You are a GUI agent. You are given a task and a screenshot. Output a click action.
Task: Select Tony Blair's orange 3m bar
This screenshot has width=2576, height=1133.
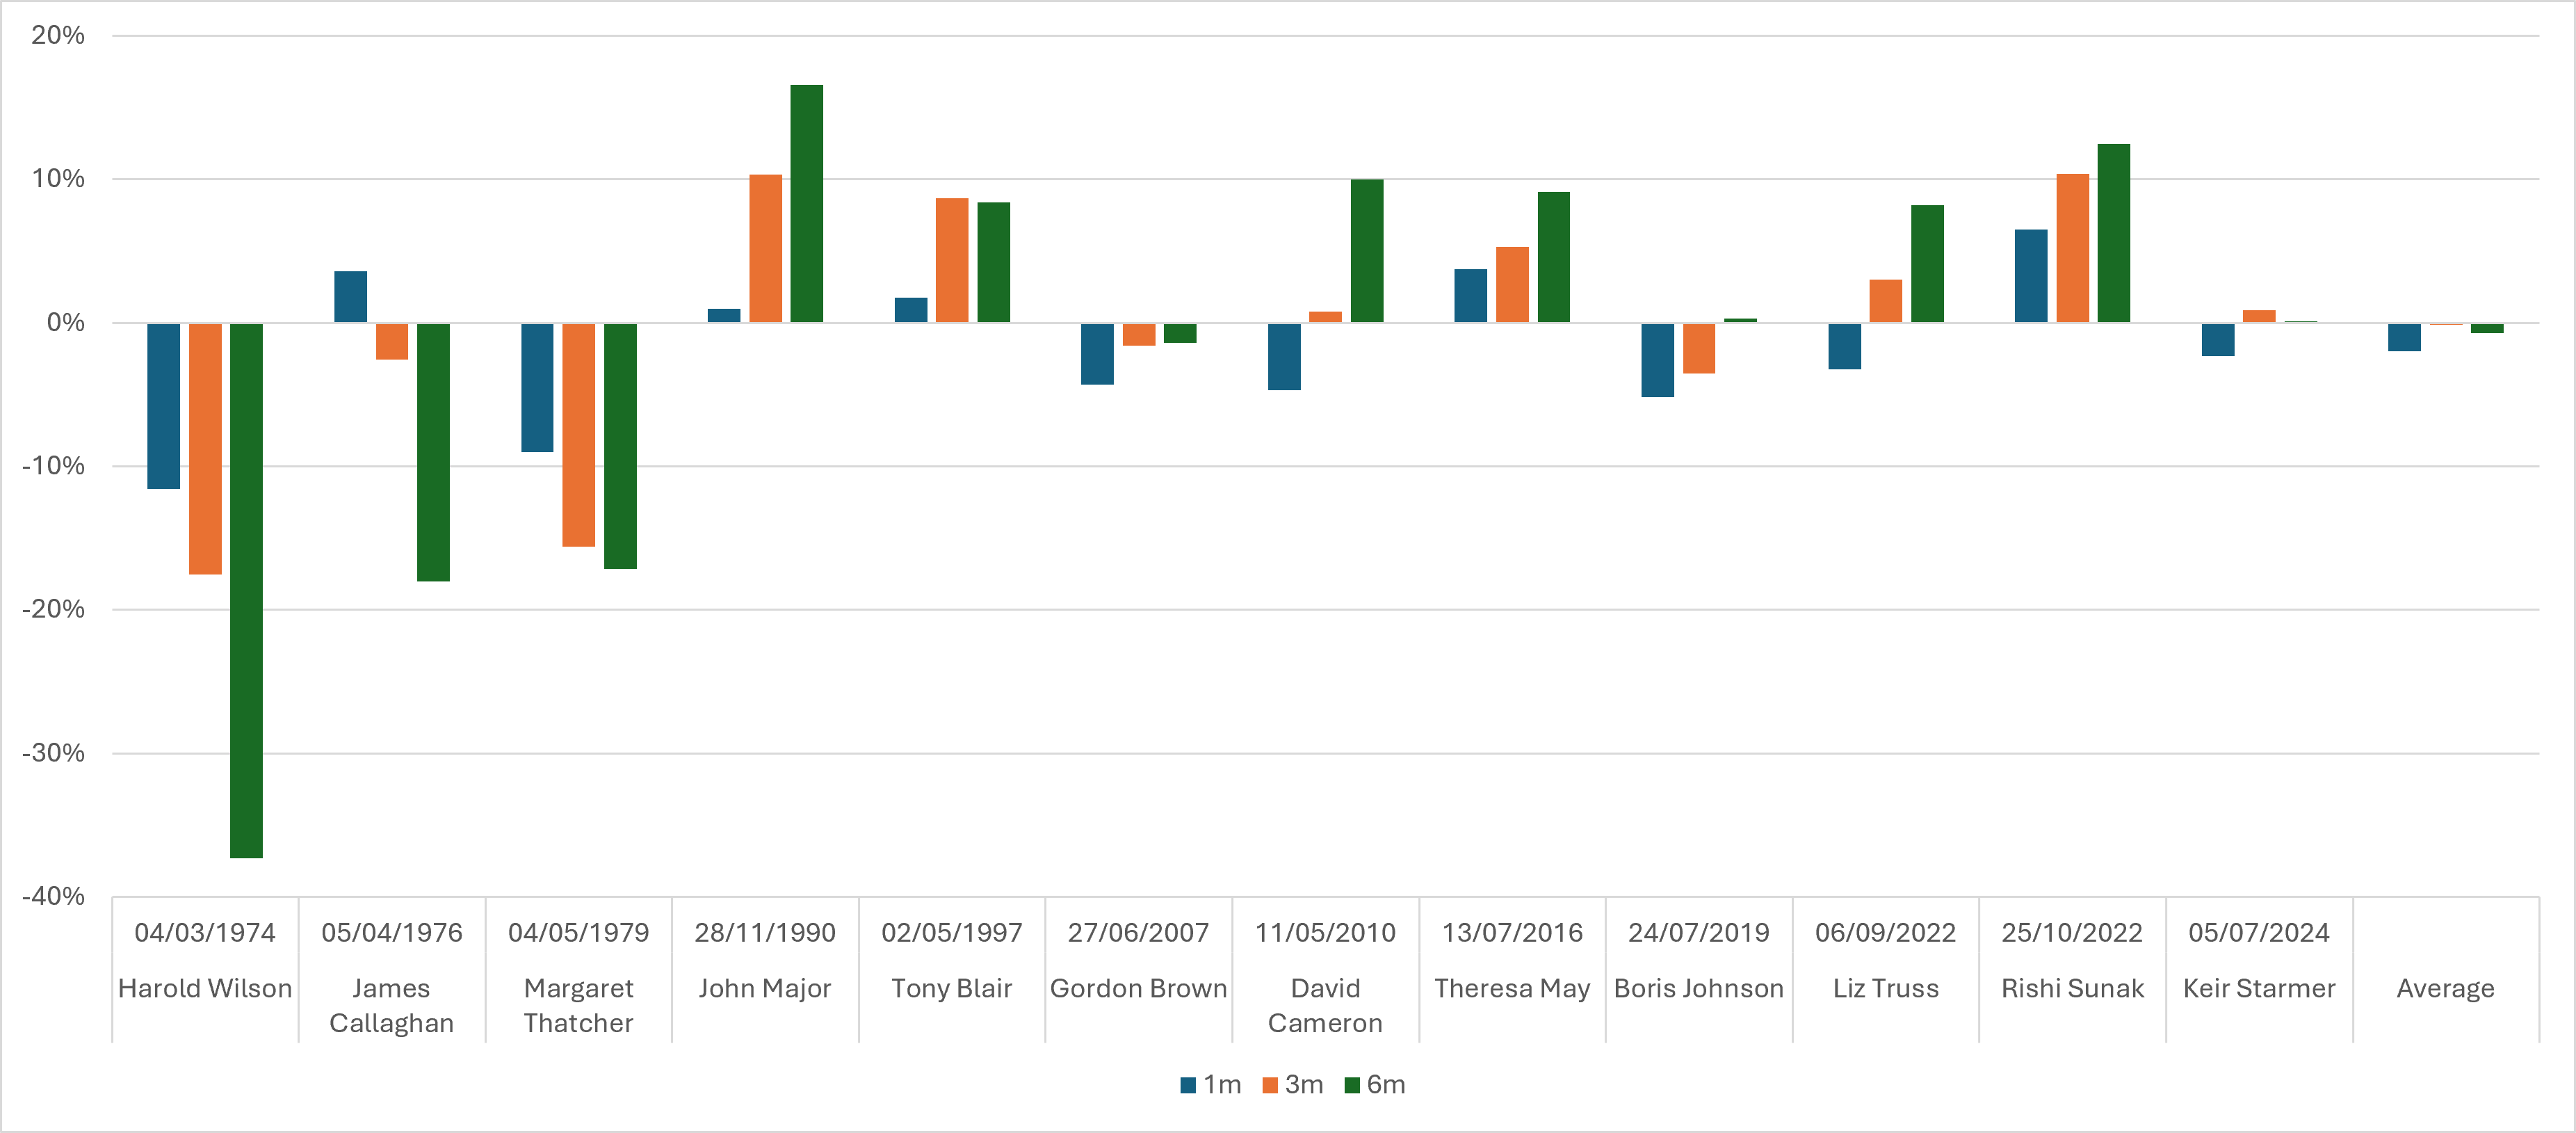click(x=952, y=260)
